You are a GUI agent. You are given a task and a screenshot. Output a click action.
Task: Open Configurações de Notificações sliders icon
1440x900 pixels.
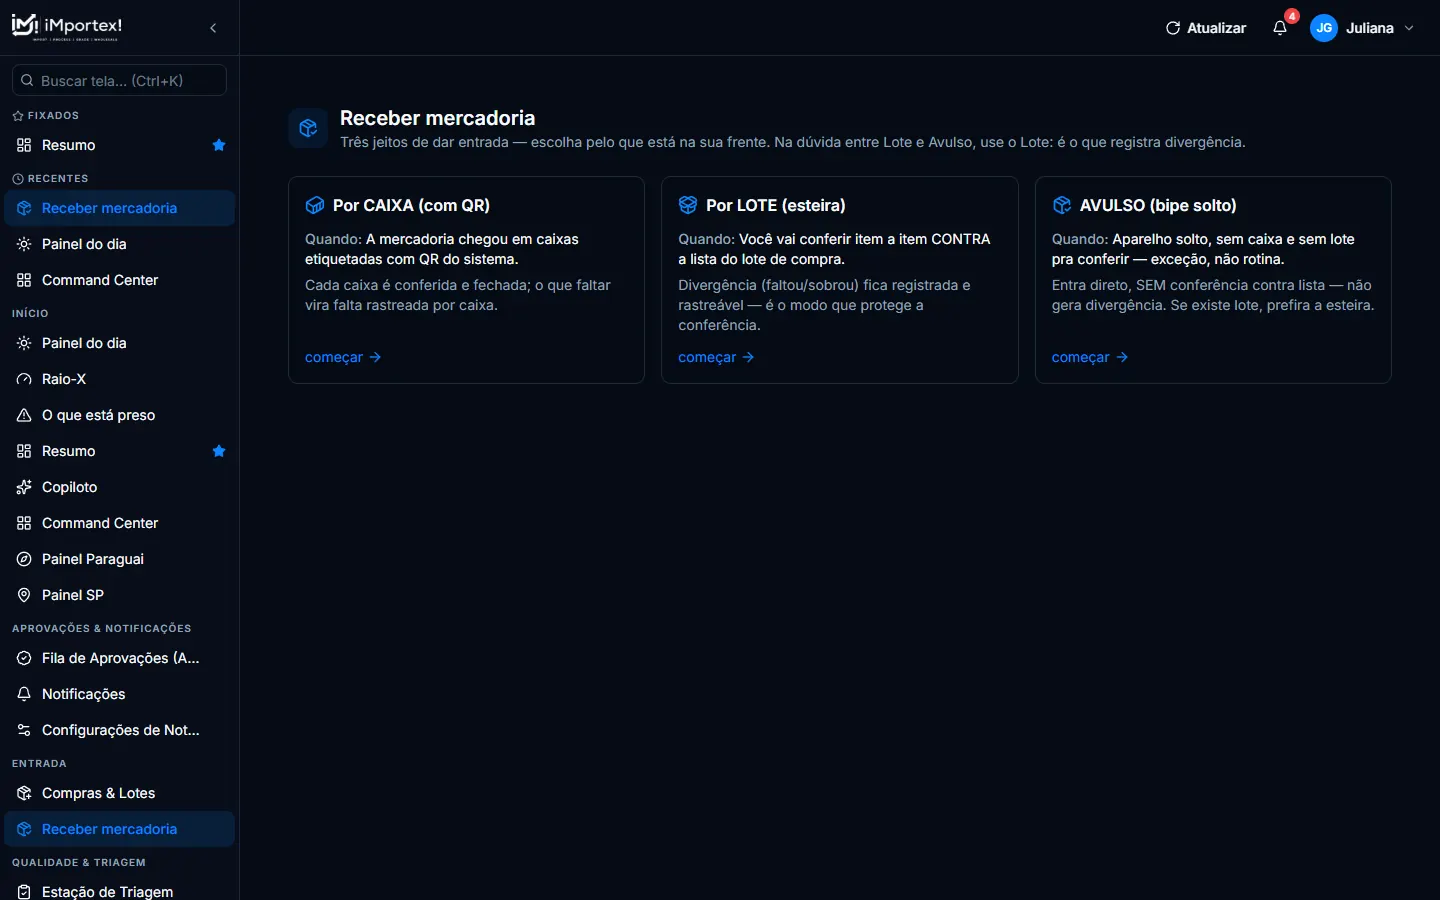[x=24, y=730]
